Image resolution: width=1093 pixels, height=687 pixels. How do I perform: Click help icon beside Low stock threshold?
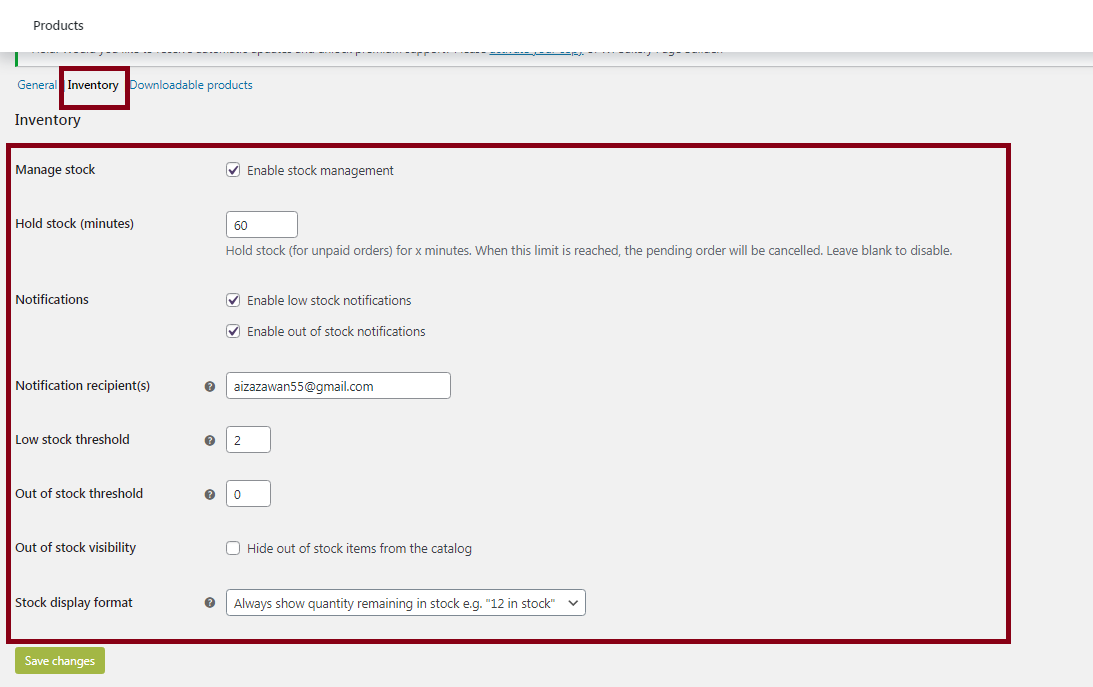pyautogui.click(x=210, y=440)
